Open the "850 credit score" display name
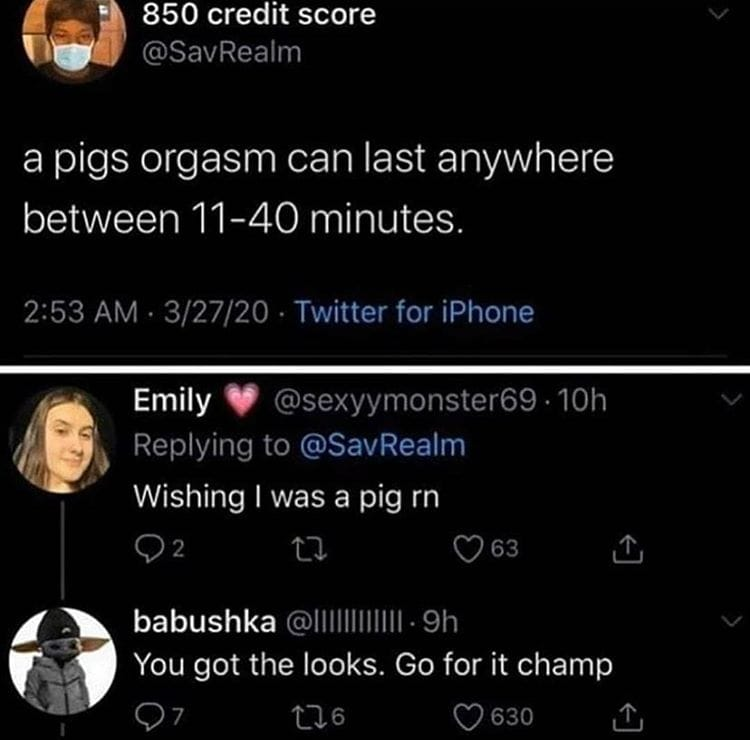Image resolution: width=750 pixels, height=740 pixels. tap(258, 15)
